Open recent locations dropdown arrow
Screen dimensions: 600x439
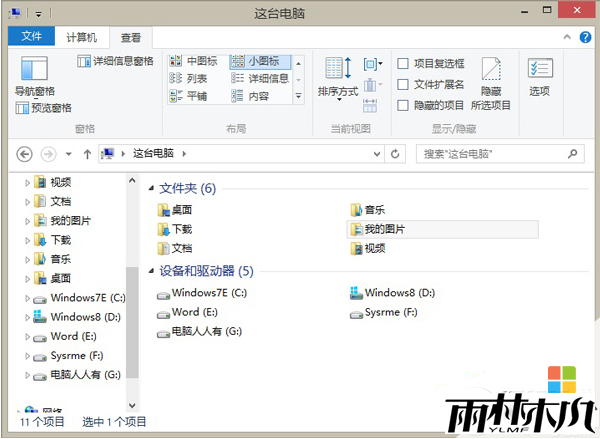(x=68, y=154)
